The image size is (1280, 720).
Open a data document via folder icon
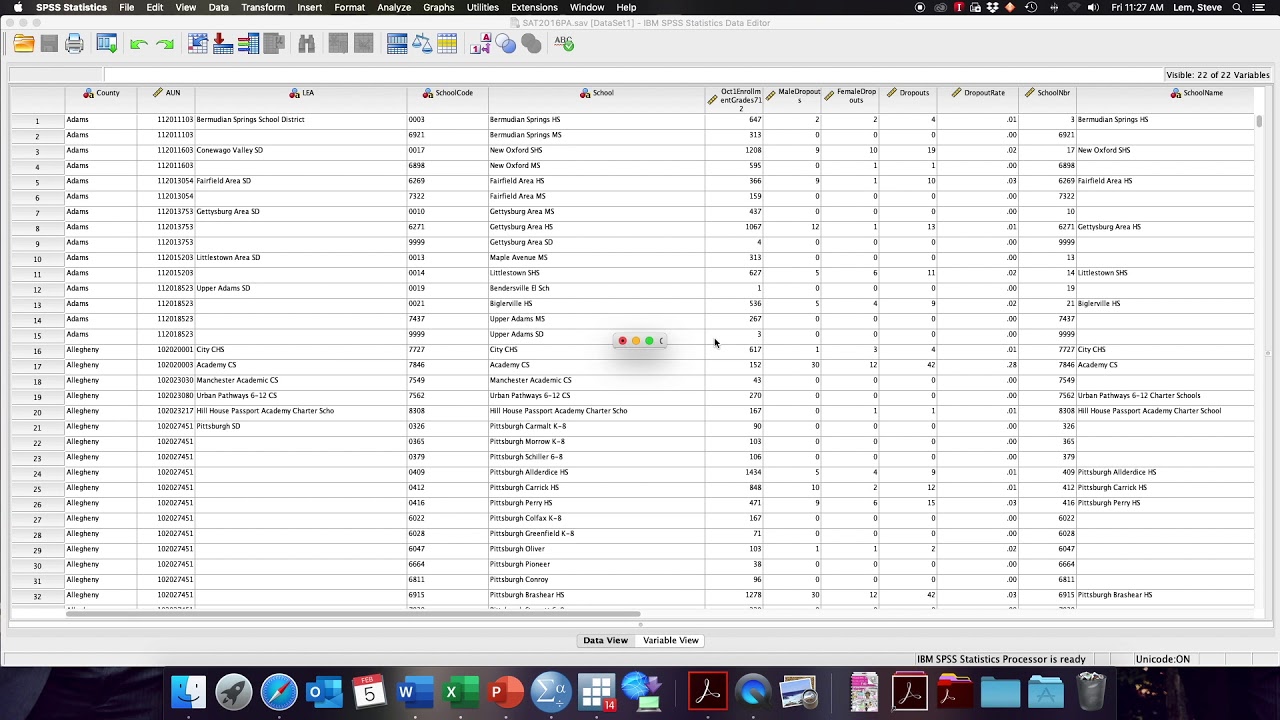[24, 43]
